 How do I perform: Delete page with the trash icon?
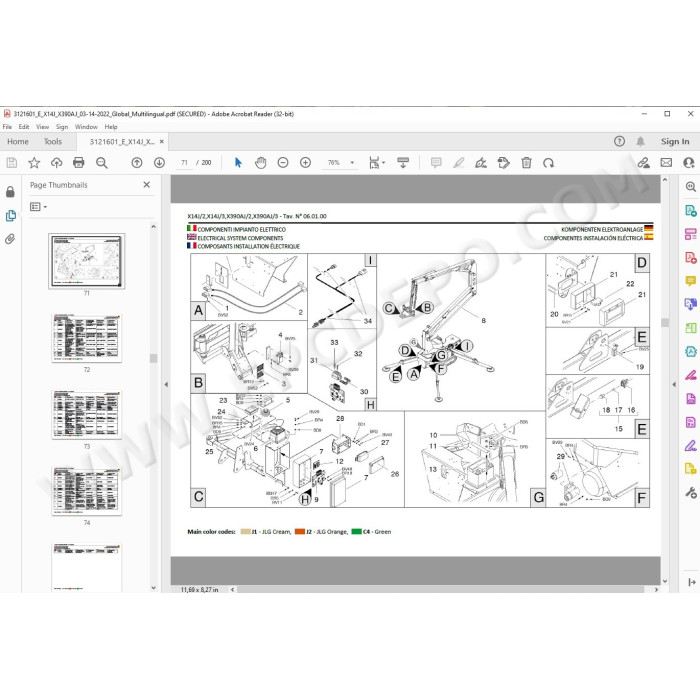tap(526, 163)
